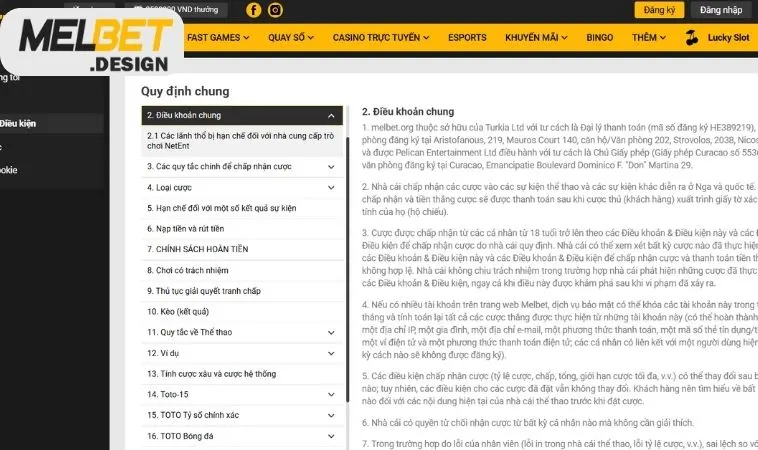Open the KHUYẾN MÃI menu
Image resolution: width=758 pixels, height=450 pixels.
536,38
